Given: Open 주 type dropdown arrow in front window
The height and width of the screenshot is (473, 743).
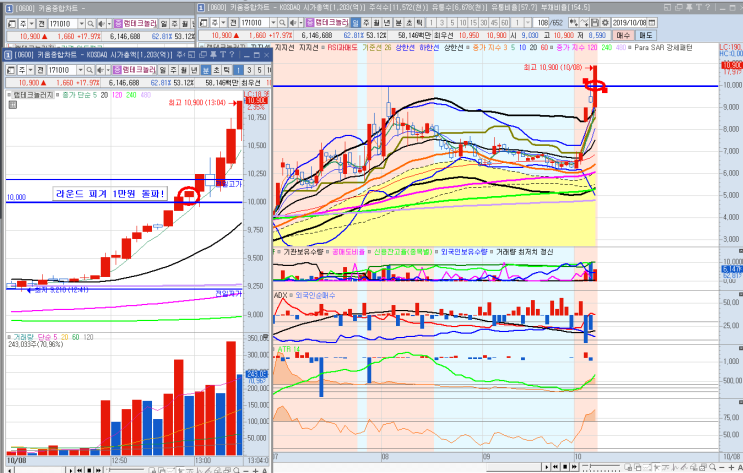Looking at the screenshot, I should coord(30,70).
